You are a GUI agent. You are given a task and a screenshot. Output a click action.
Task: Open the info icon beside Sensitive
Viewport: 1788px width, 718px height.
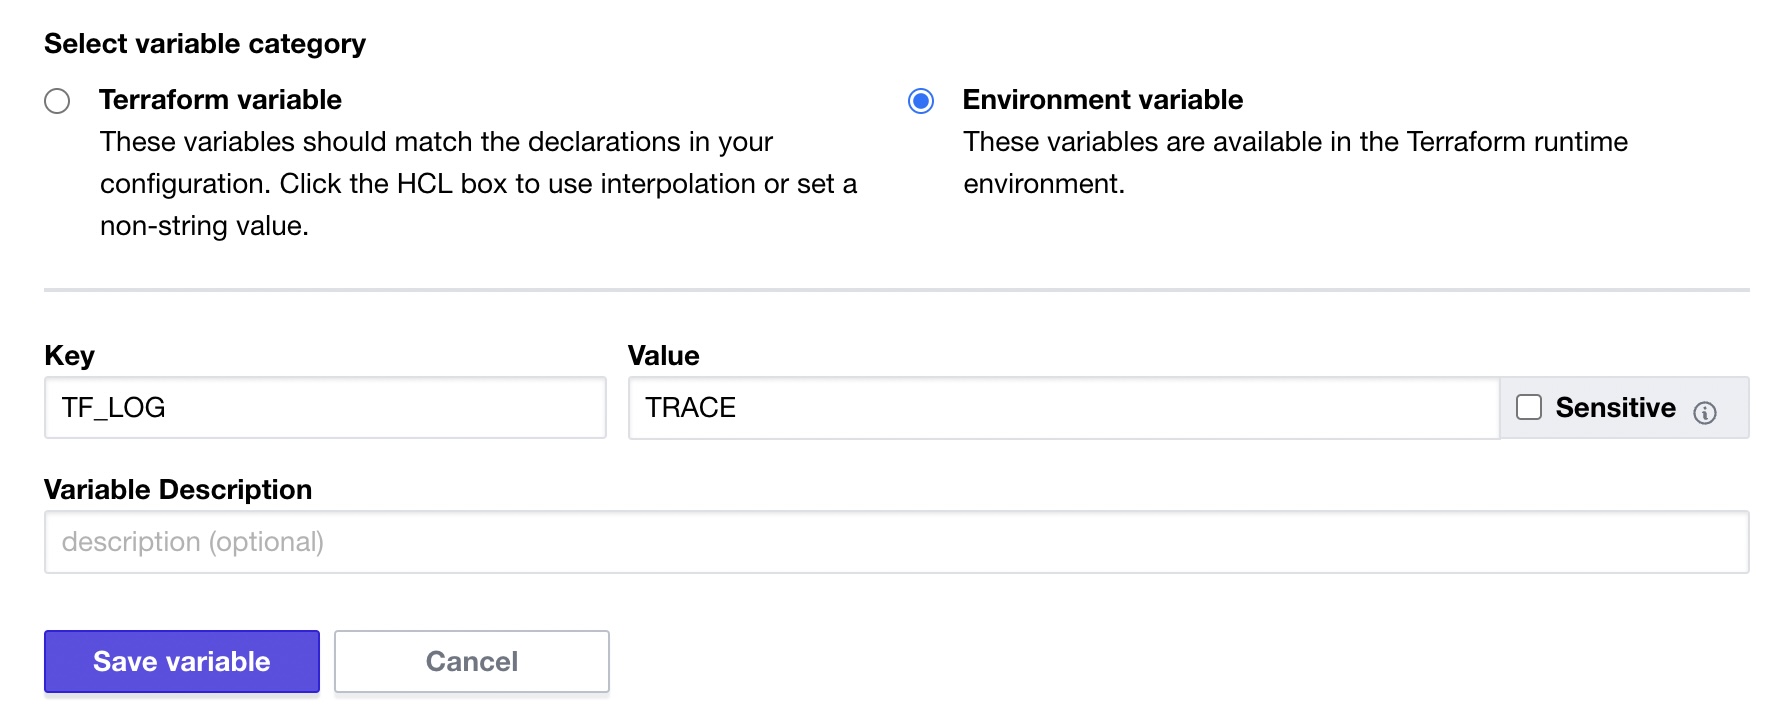[x=1705, y=412]
